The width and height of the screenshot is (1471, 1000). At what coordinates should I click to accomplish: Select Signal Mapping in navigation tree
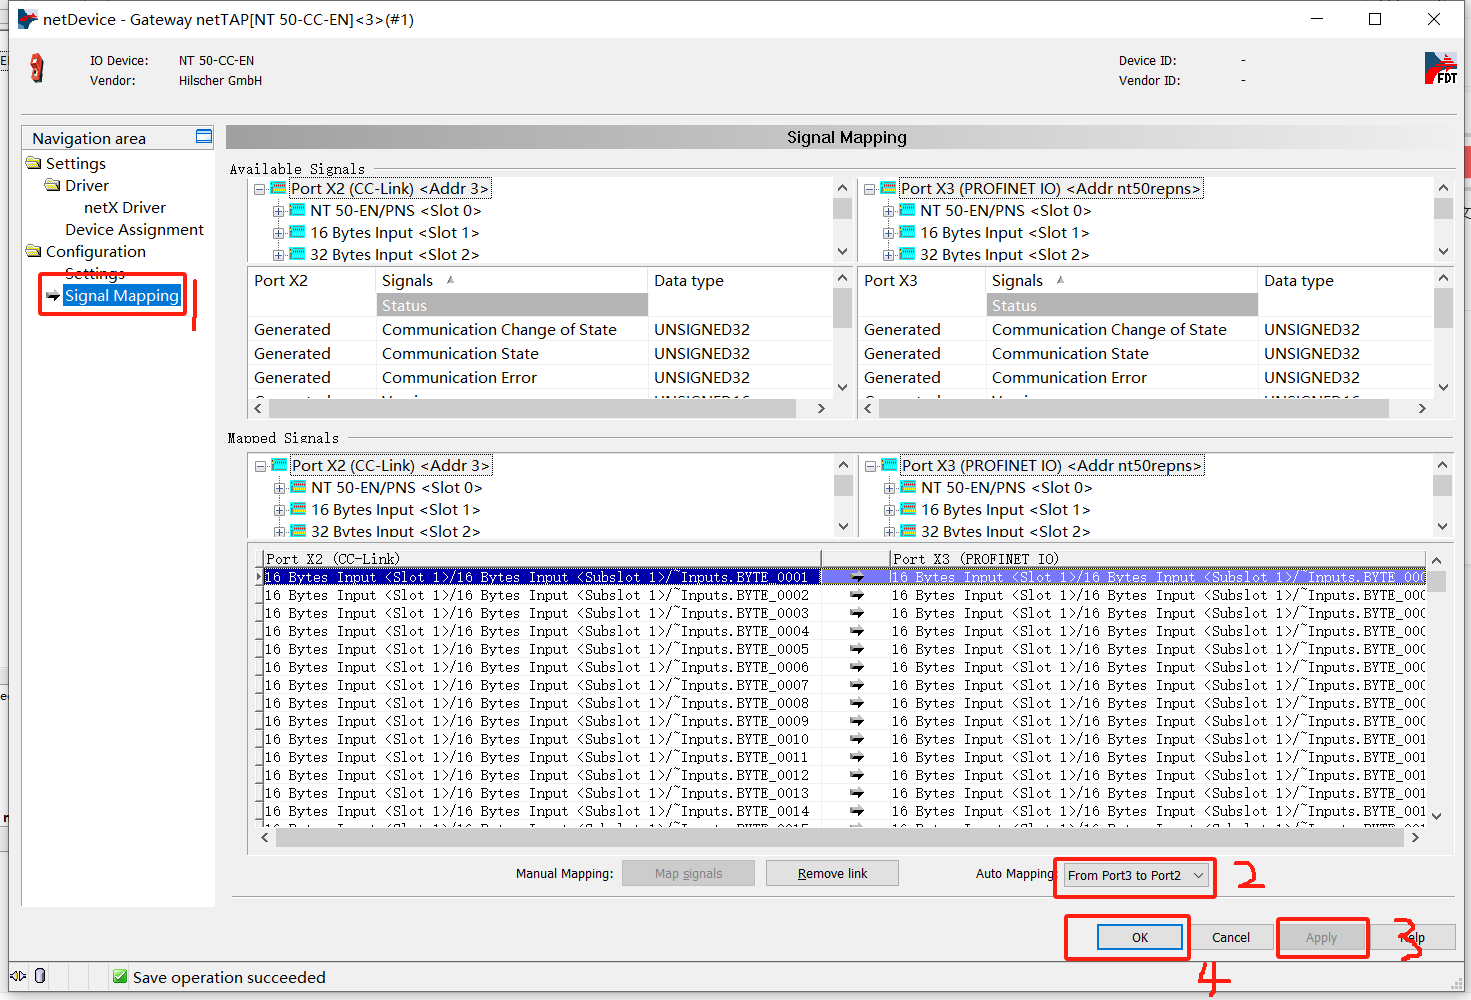[121, 295]
